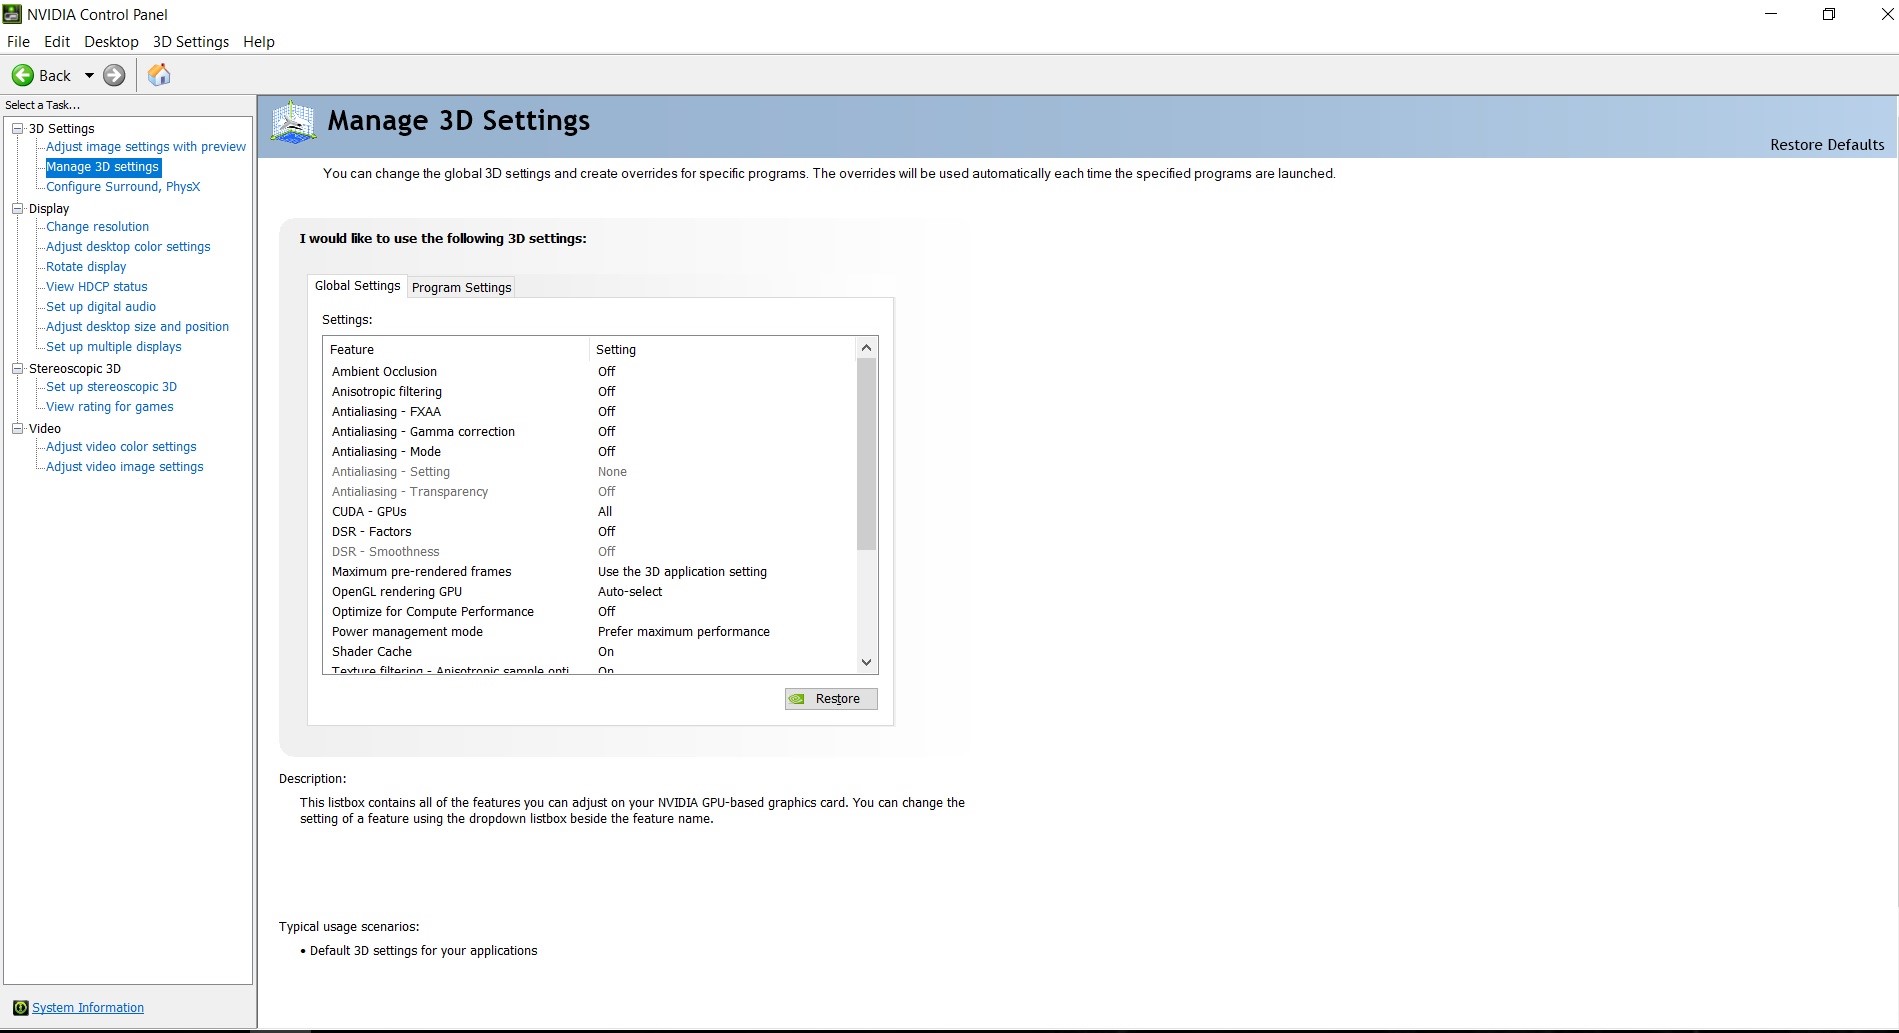
Task: Select the DSR - Factors row
Action: click(x=590, y=532)
